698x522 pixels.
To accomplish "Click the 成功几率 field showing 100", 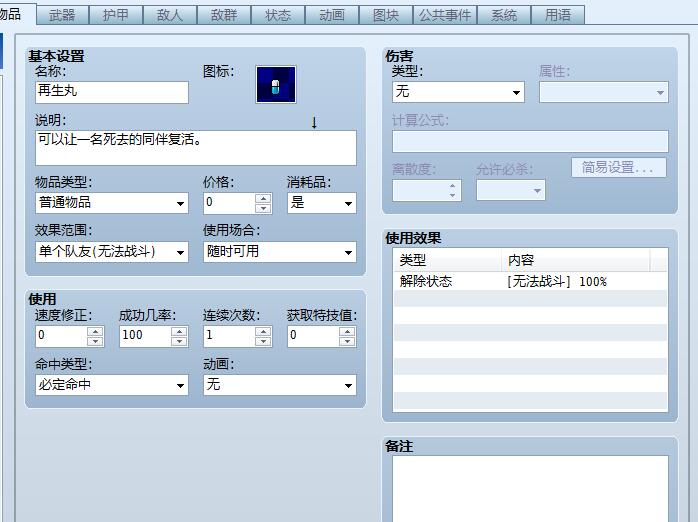I will pos(145,336).
